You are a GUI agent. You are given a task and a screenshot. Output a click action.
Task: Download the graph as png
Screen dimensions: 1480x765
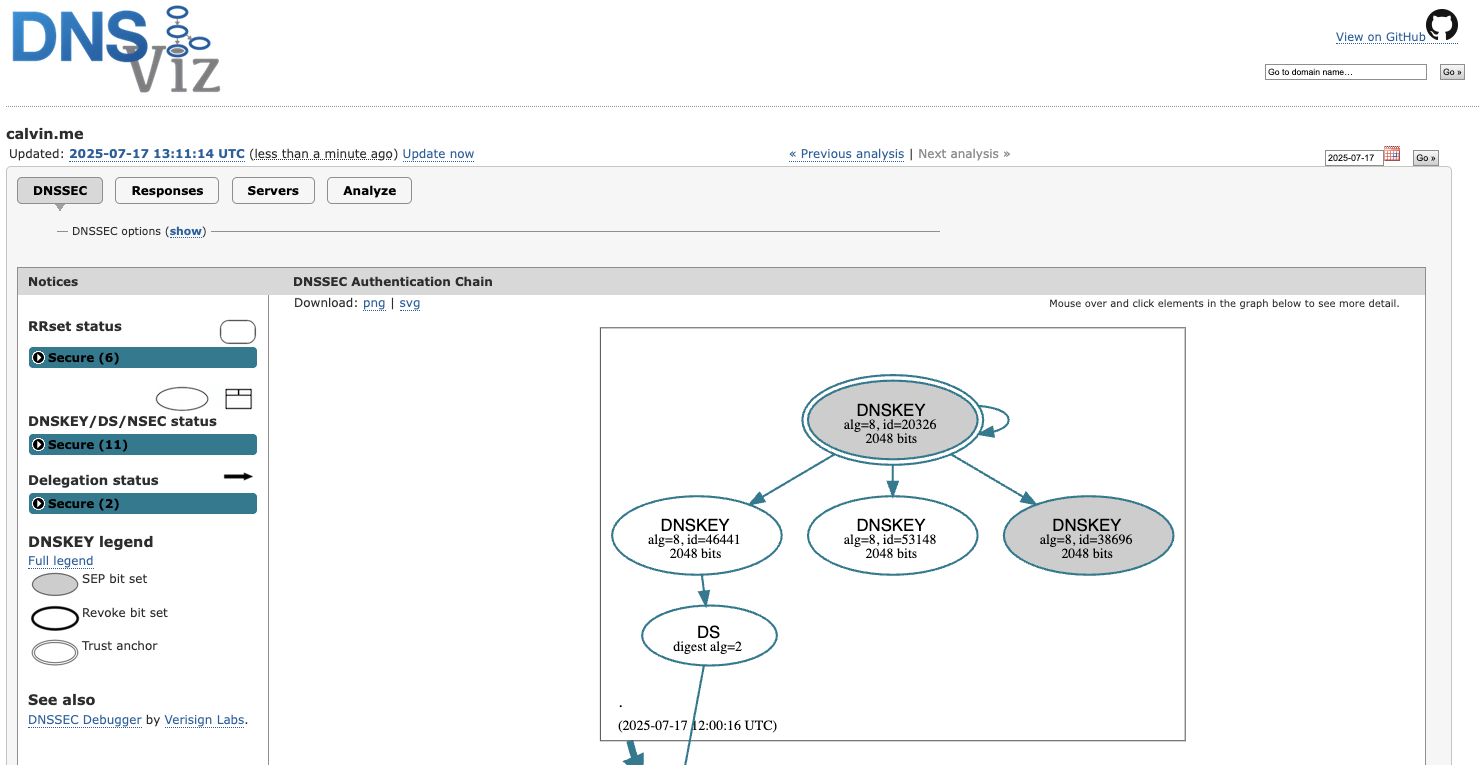[374, 303]
